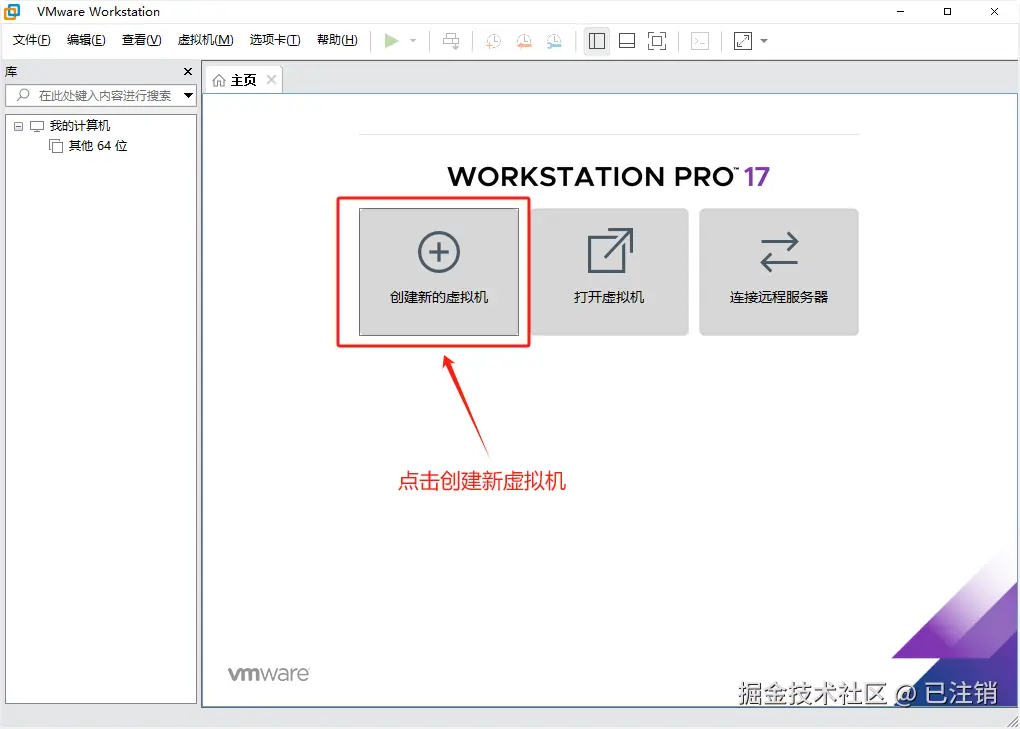1020x729 pixels.
Task: Click 创建新的虚拟机 button
Action: pos(439,272)
